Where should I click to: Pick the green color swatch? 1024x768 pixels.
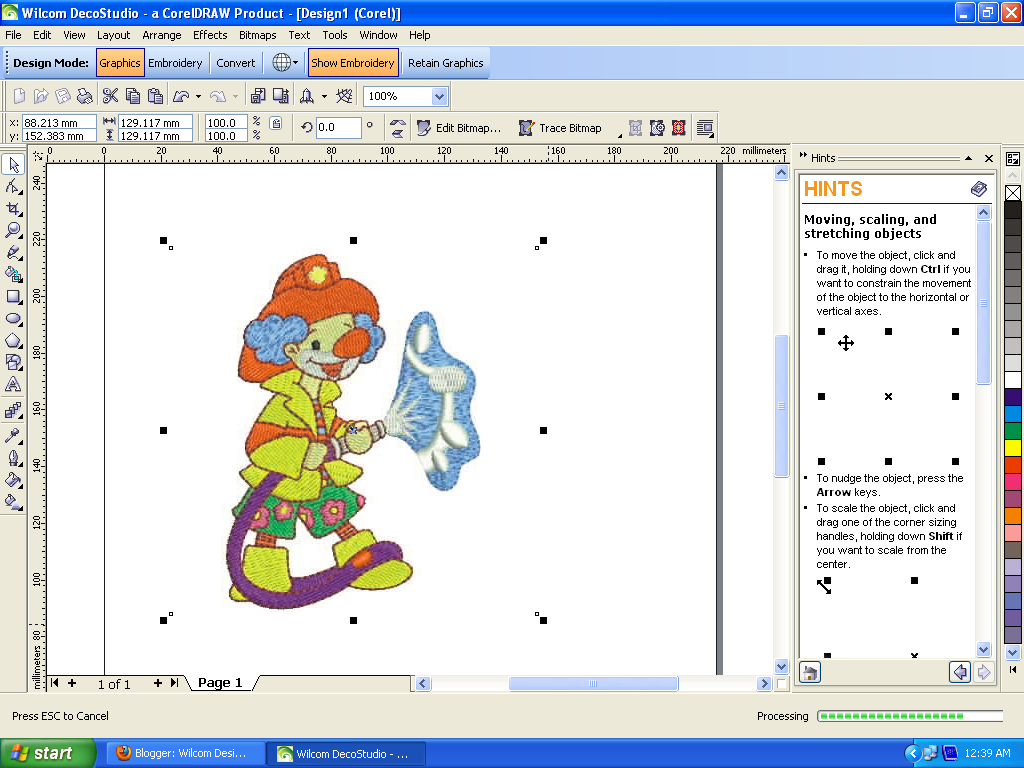click(1013, 430)
